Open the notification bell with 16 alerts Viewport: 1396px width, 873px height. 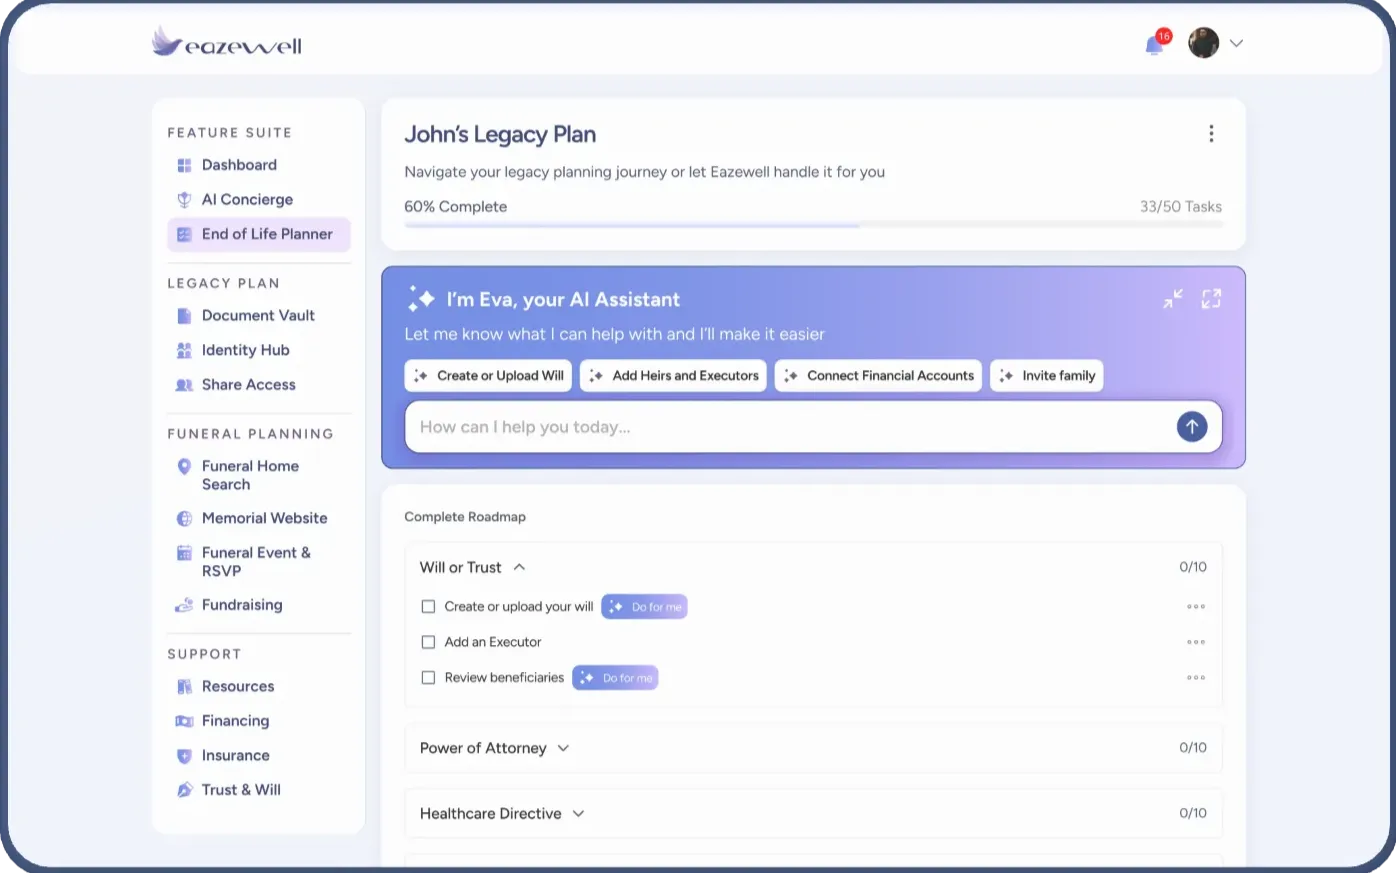pos(1153,43)
